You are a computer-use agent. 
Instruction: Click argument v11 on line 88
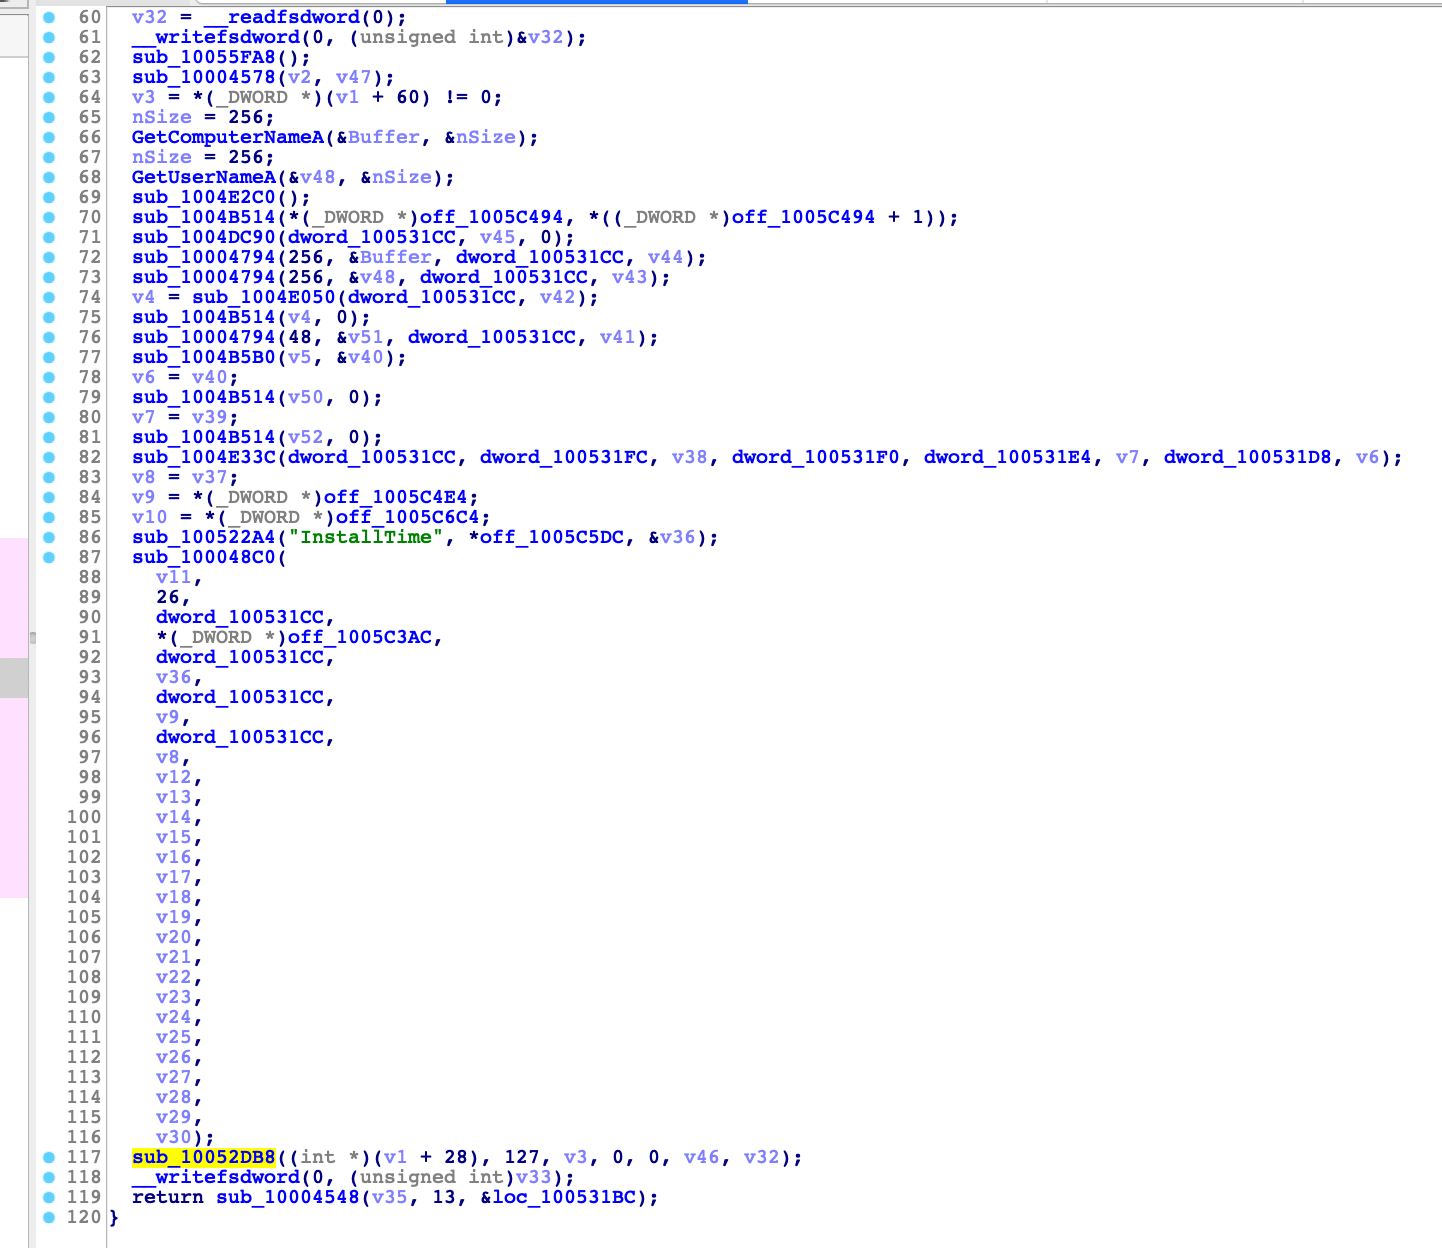tap(173, 577)
